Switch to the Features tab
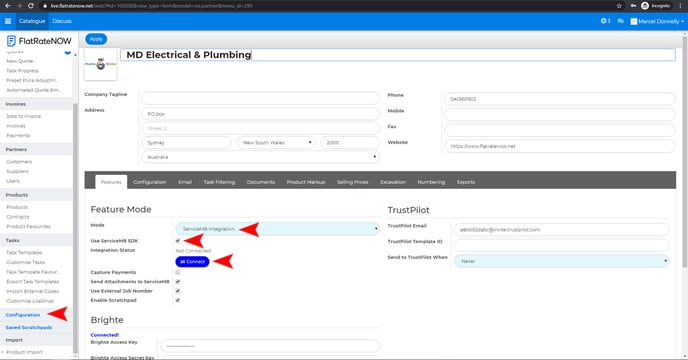Screen dimensions: 688x360 [x=111, y=182]
